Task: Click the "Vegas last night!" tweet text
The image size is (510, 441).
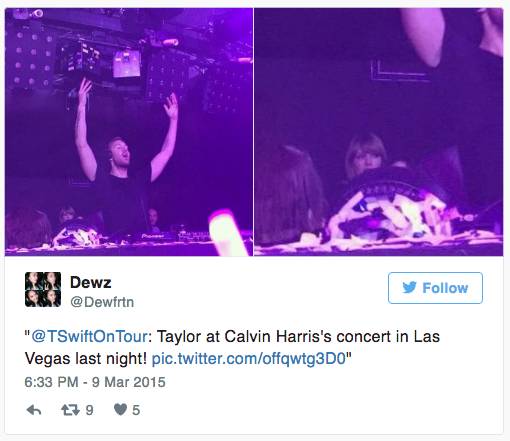Action: pyautogui.click(x=86, y=359)
